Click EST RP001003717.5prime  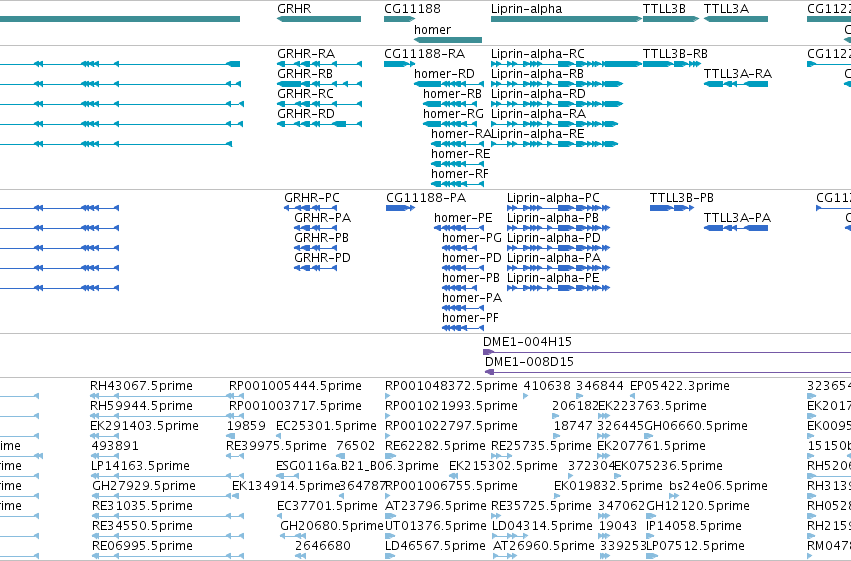(295, 406)
